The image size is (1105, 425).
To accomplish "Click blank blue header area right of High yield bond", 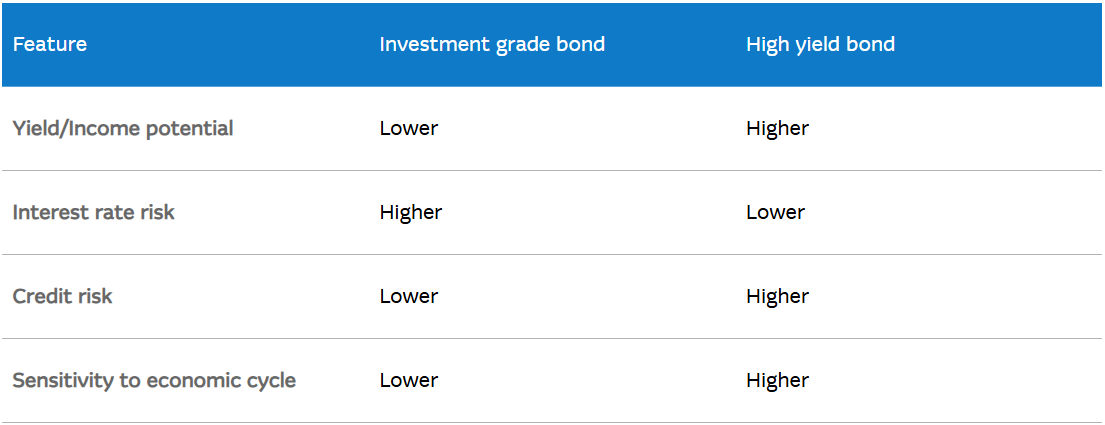I will (1000, 44).
